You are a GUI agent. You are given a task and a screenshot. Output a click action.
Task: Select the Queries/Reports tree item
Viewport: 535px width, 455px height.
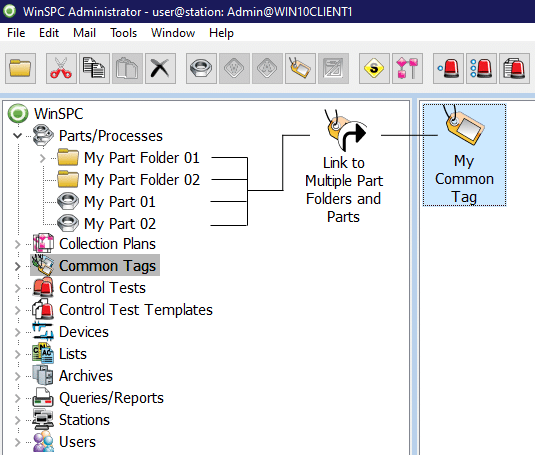point(111,398)
